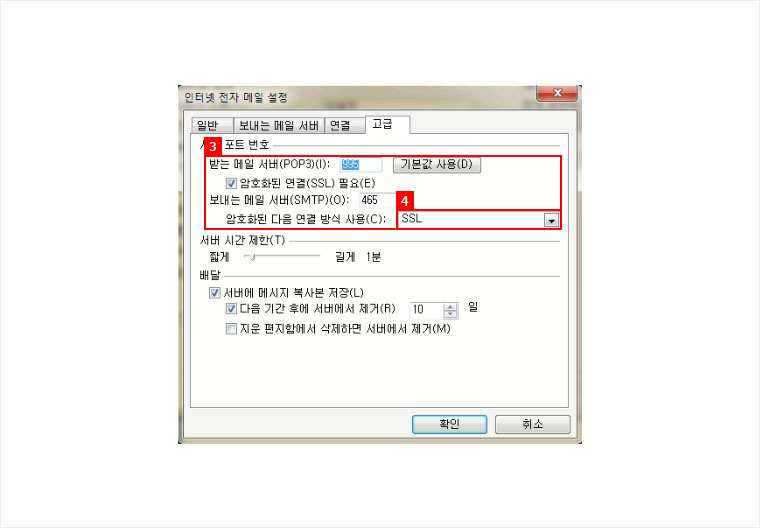Enable 지운 편지함에서 삭제하면 서버에서 제거
This screenshot has width=760, height=528.
click(x=231, y=329)
